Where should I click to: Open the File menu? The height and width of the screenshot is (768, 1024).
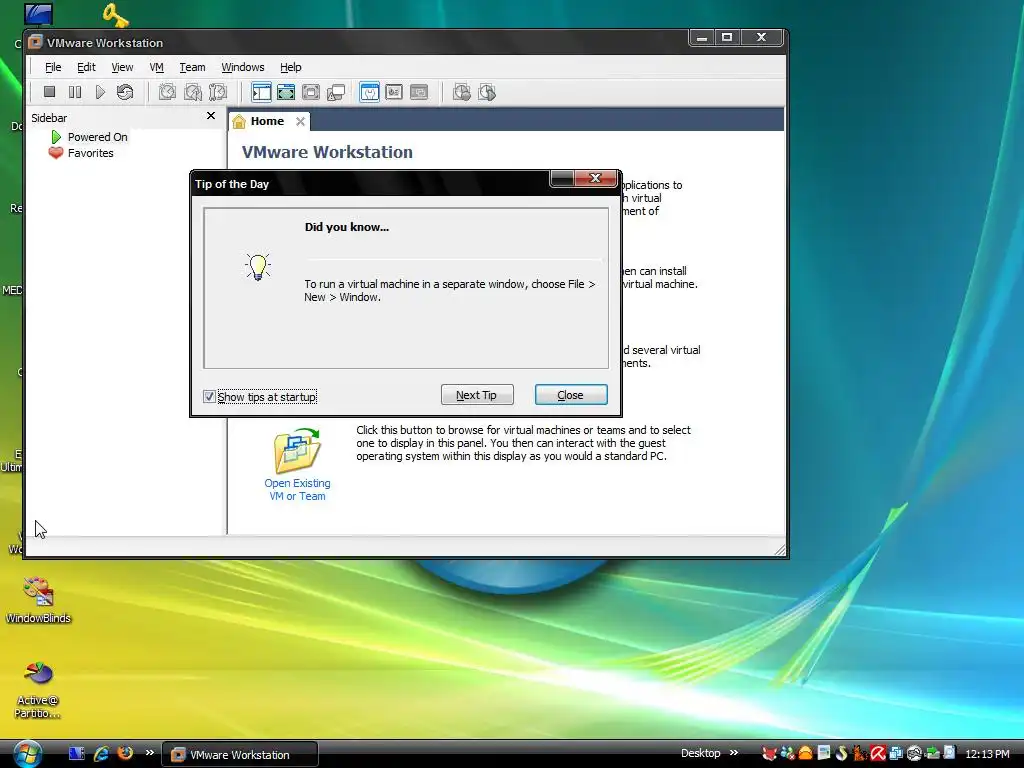pyautogui.click(x=53, y=67)
